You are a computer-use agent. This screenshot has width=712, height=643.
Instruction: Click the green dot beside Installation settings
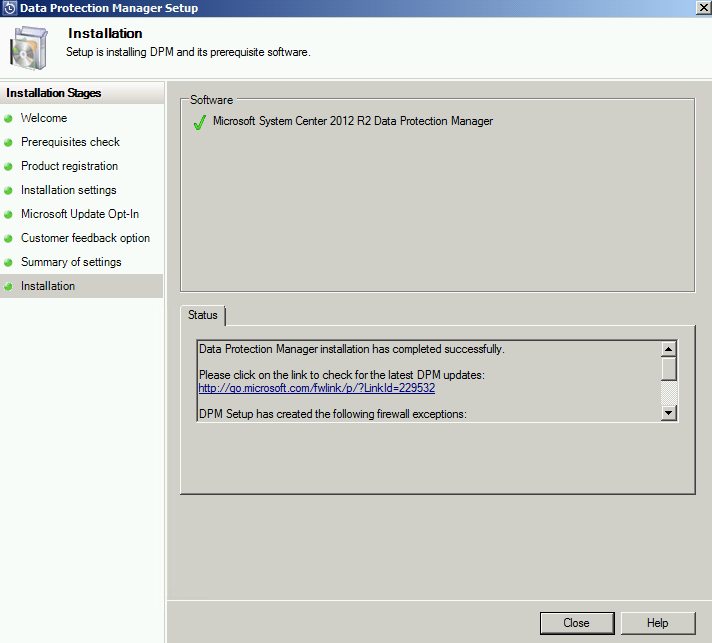coord(8,191)
